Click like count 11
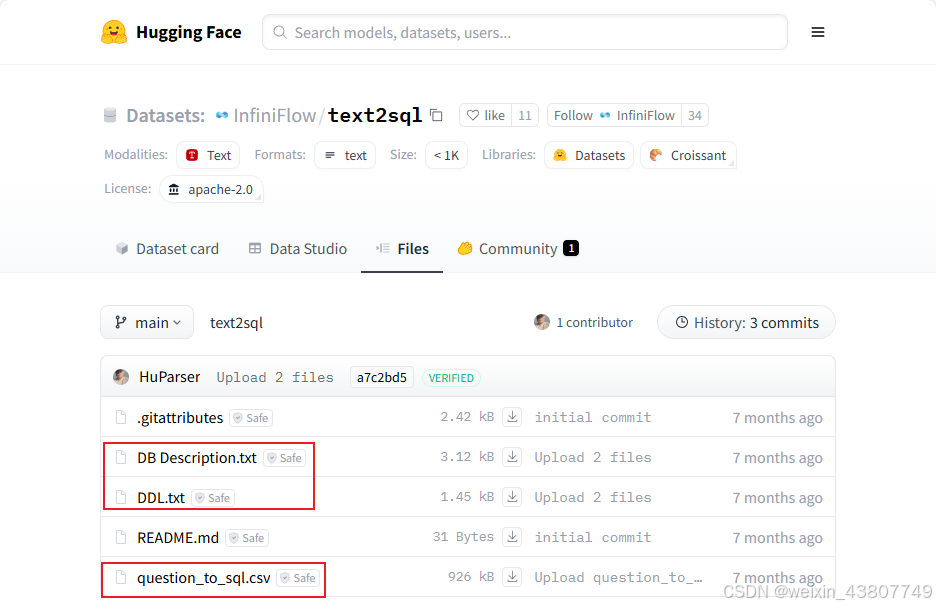This screenshot has height=607, width=936. 525,115
